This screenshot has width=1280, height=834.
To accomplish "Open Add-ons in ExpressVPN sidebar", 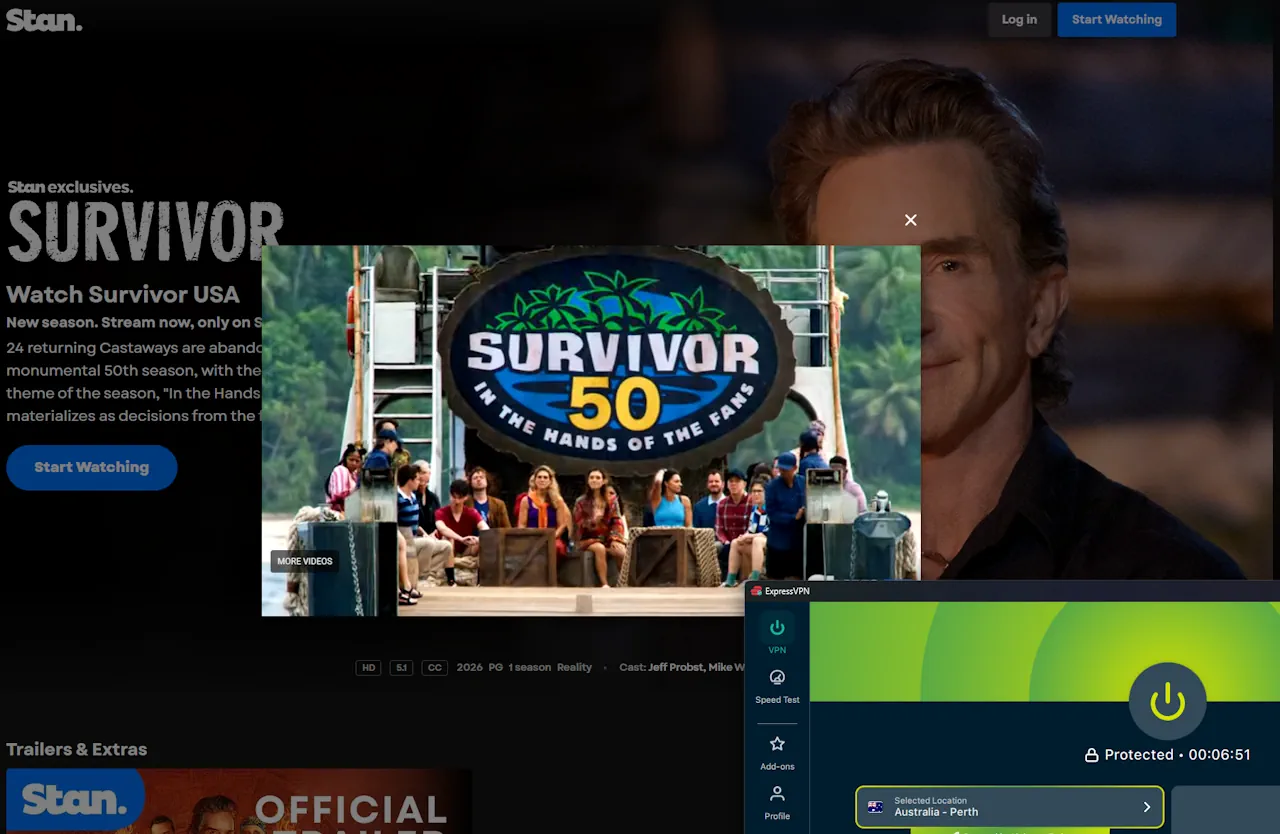I will (777, 753).
